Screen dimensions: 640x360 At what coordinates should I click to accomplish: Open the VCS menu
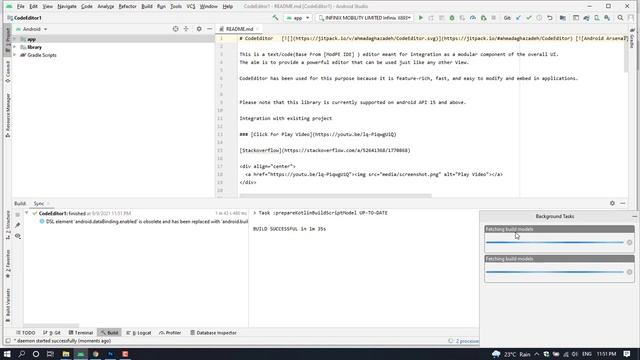(191, 7)
